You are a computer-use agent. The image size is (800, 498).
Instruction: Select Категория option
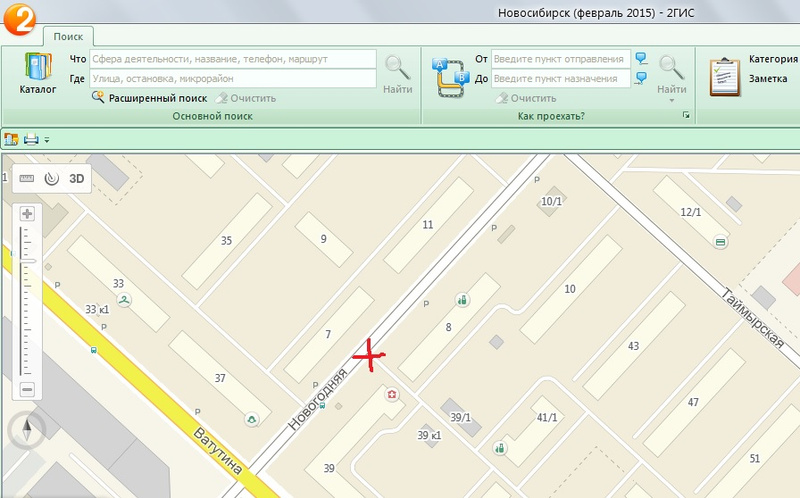[x=773, y=59]
